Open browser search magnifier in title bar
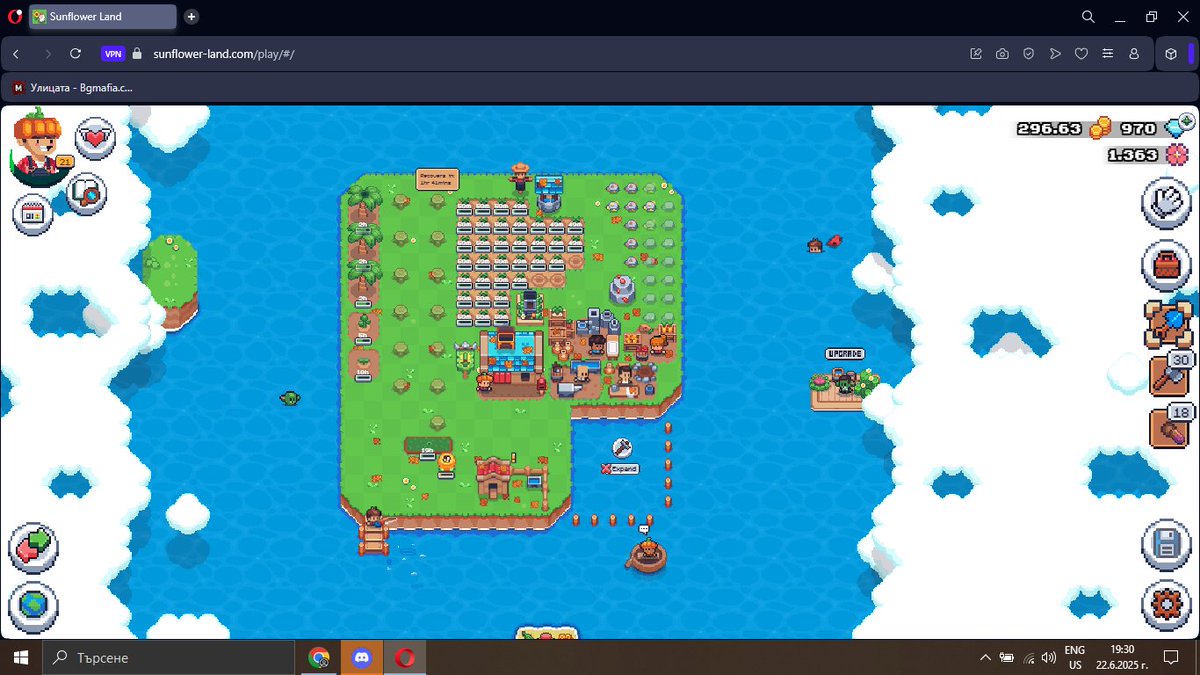Screen dimensions: 1200x675 pos(1088,16)
